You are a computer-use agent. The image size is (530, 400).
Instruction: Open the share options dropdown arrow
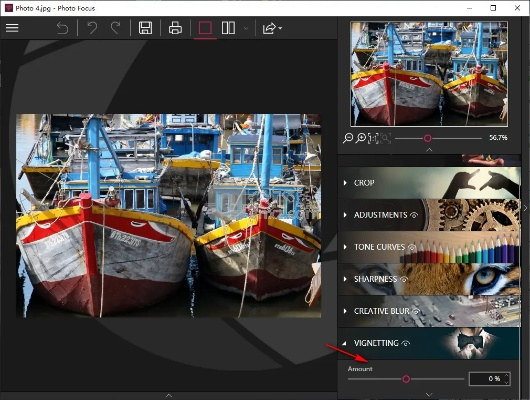[280, 28]
